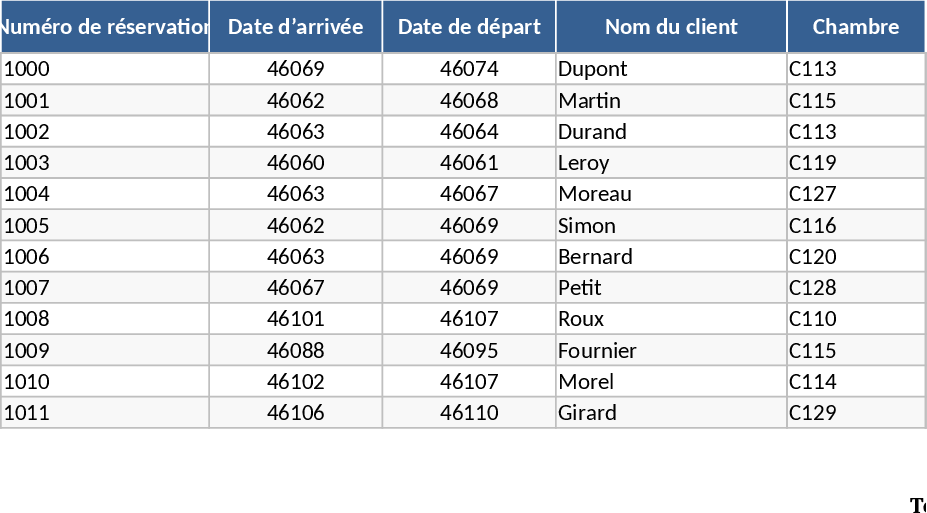Click the room cell C116
This screenshot has width=927, height=513.
coord(855,226)
